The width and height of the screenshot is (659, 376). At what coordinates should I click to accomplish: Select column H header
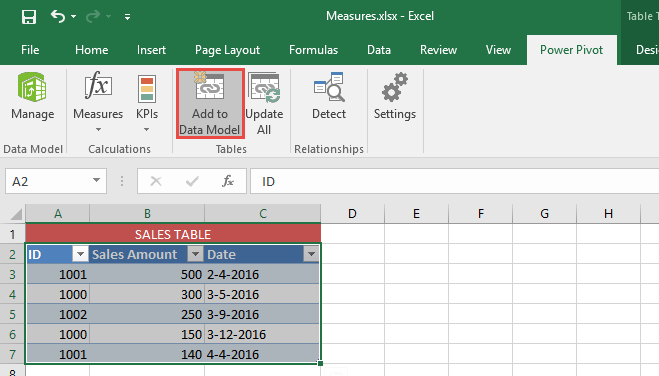pos(608,214)
